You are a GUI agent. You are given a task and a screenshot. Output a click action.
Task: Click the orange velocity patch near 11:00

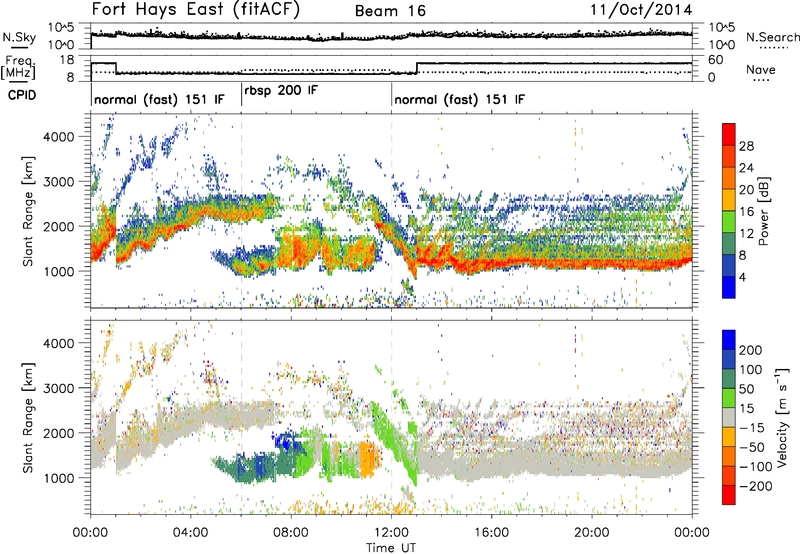tap(367, 459)
